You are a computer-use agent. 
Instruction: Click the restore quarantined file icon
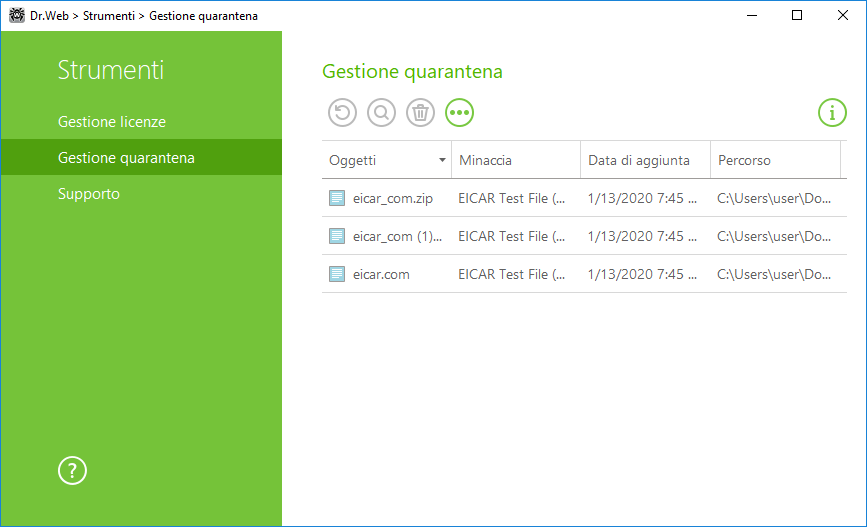tap(342, 113)
